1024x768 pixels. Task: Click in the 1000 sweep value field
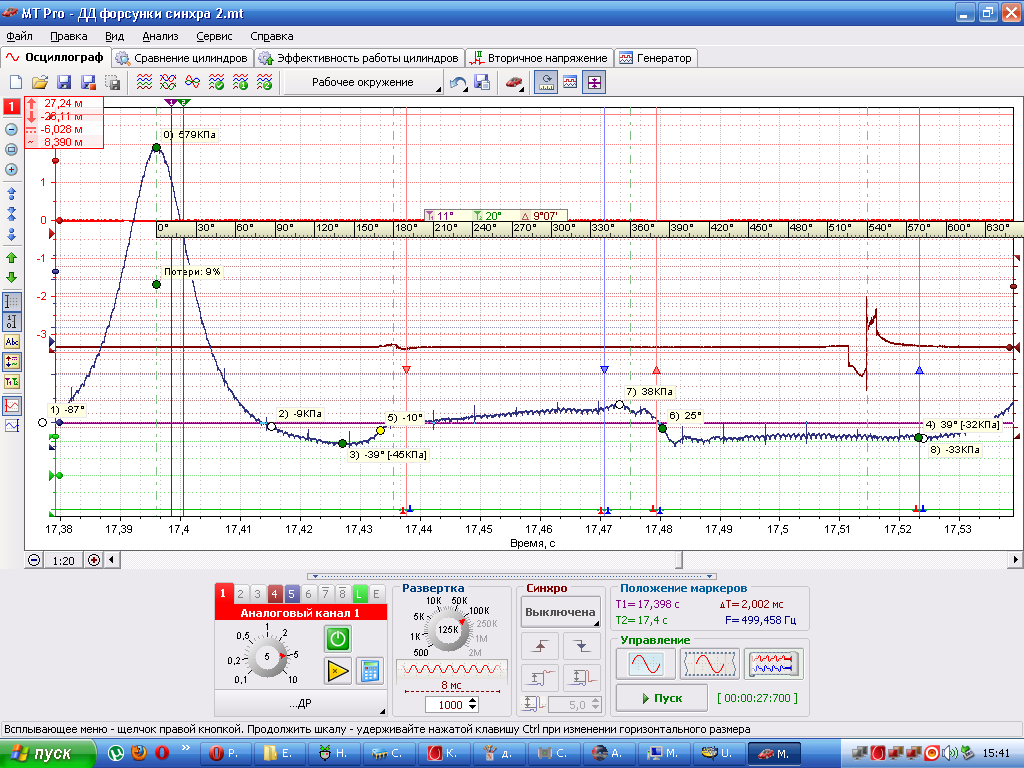point(447,705)
